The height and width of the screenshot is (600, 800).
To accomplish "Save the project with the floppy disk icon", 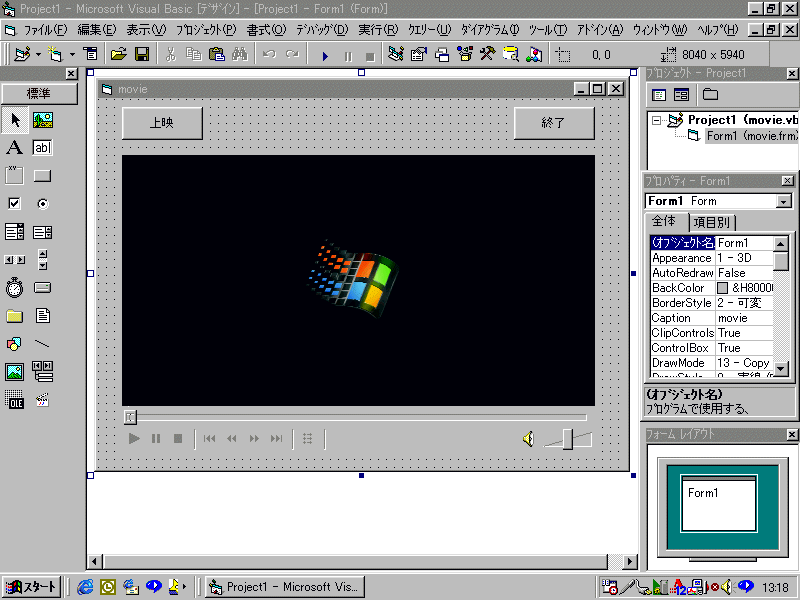I will pyautogui.click(x=142, y=54).
